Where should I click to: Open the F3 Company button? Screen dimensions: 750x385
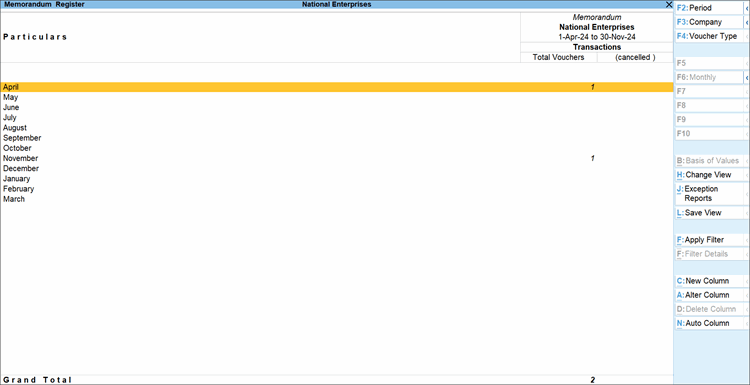(x=709, y=22)
